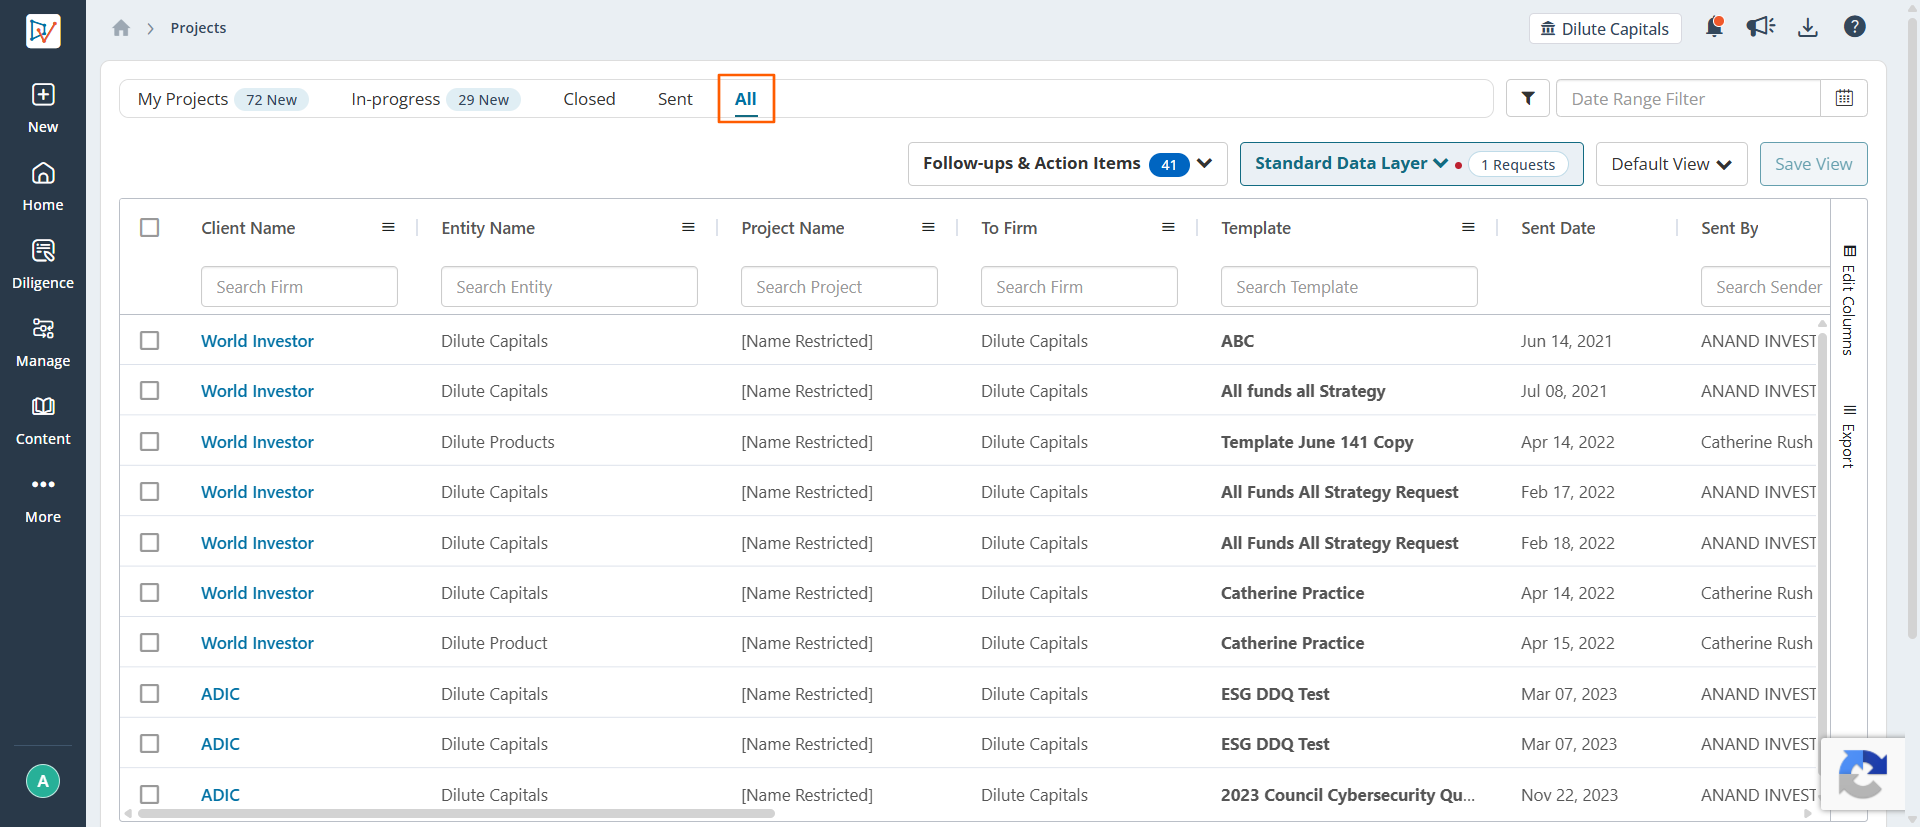
Task: Expand Follow-ups & Action Items dropdown
Action: [x=1067, y=164]
